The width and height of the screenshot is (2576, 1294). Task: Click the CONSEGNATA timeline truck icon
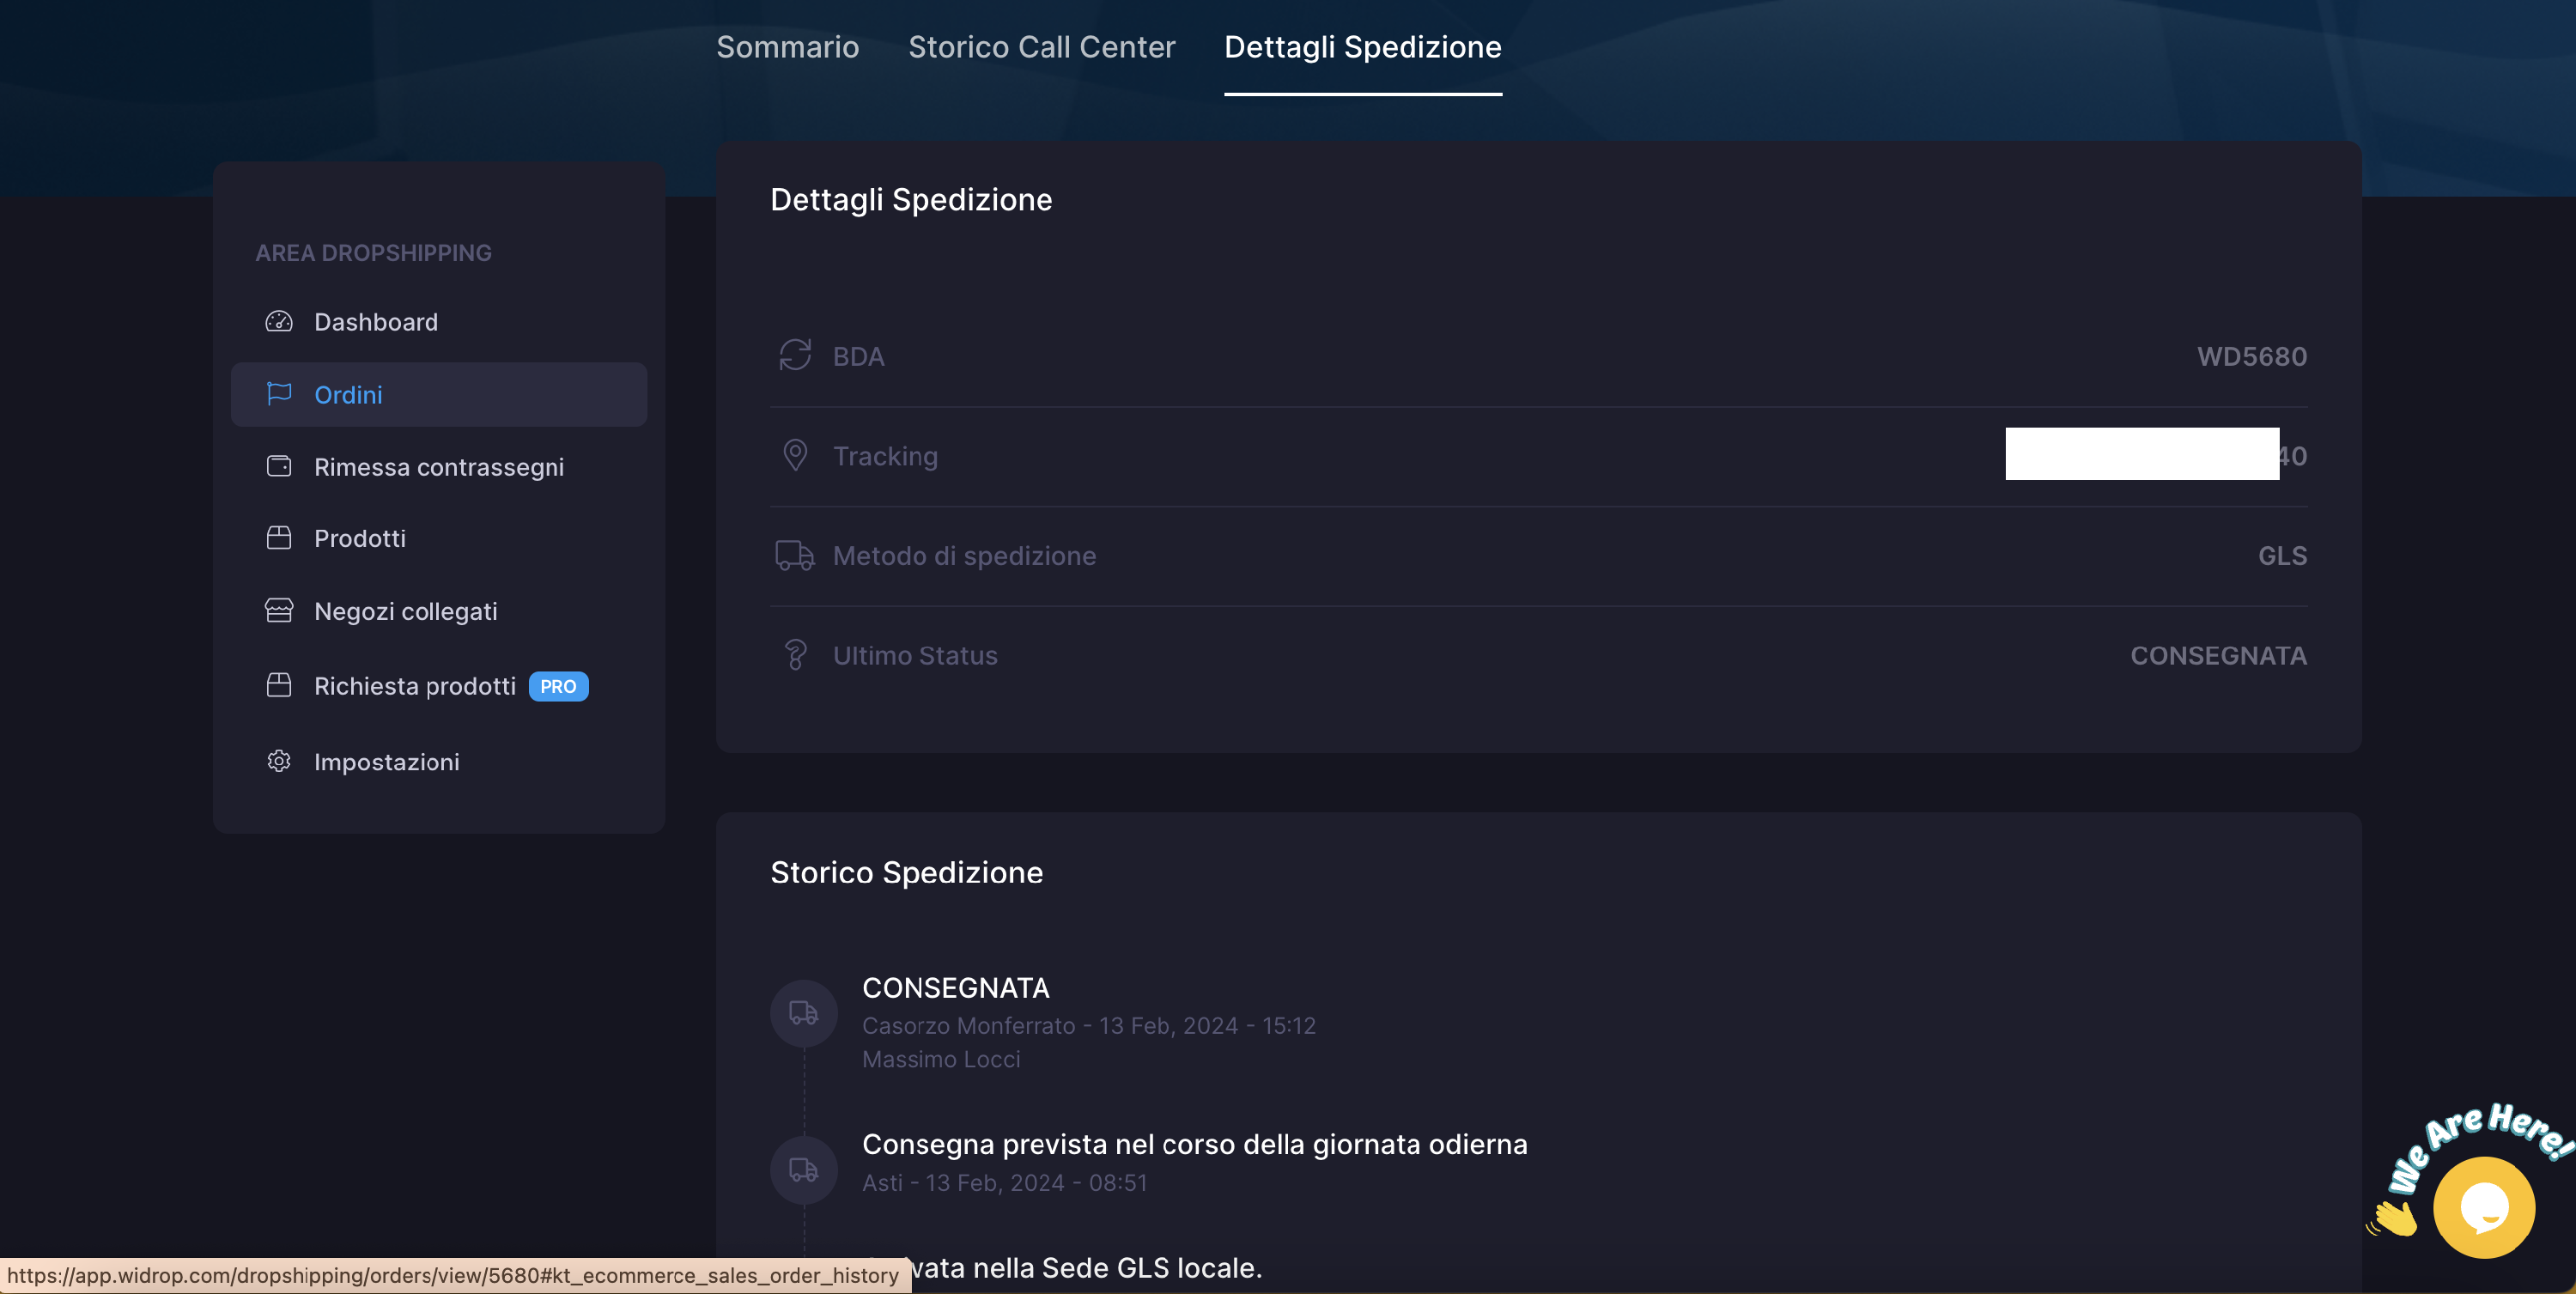(803, 1012)
